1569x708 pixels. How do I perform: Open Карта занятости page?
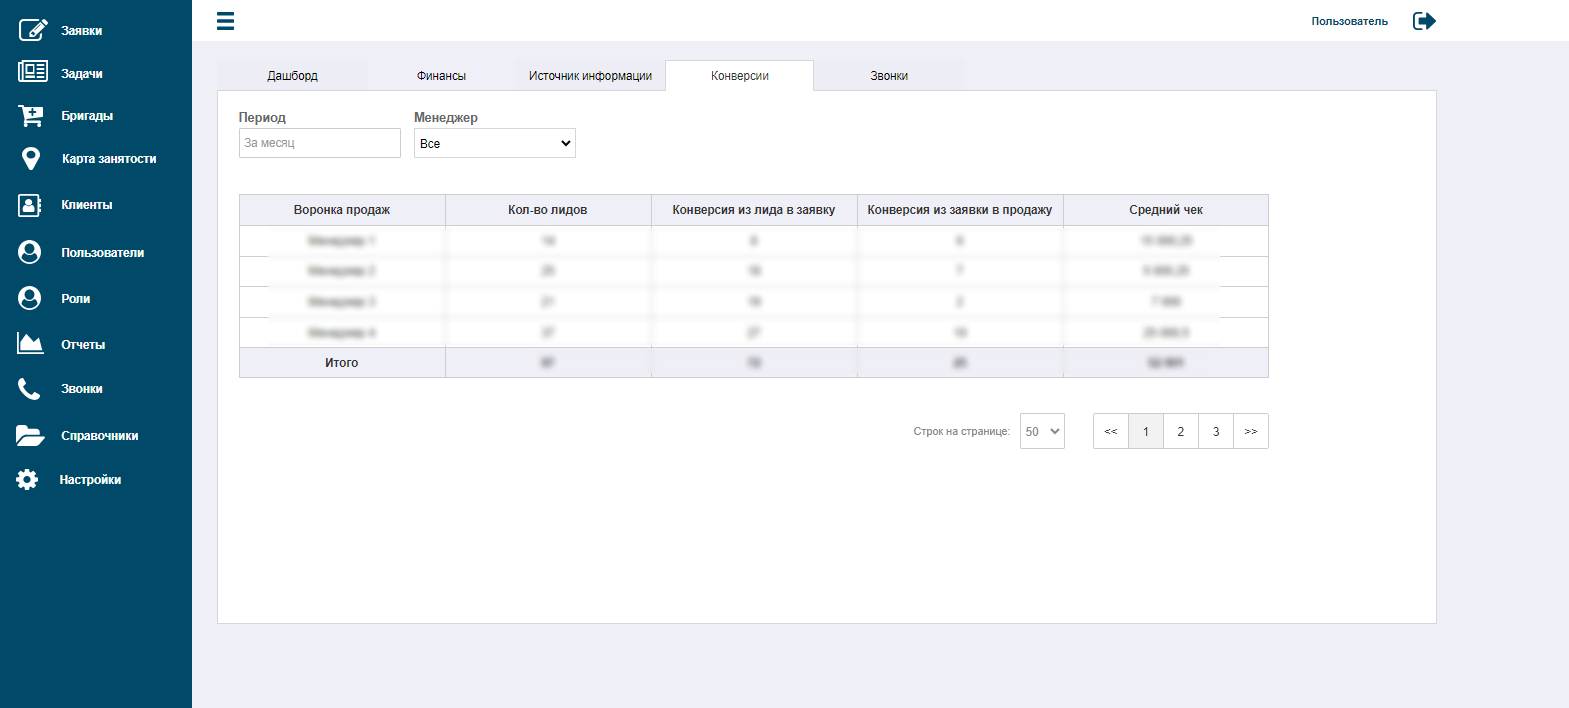pyautogui.click(x=109, y=159)
